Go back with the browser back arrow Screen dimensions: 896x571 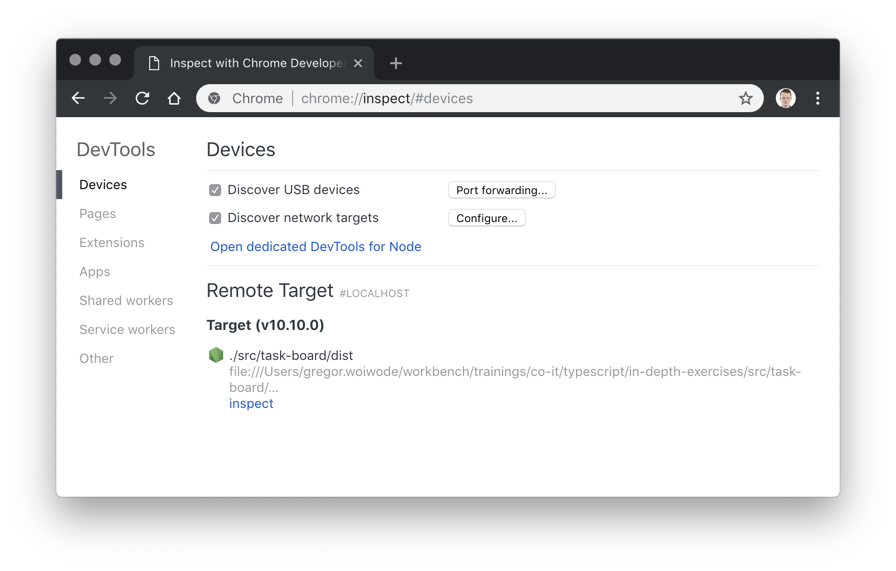click(78, 98)
